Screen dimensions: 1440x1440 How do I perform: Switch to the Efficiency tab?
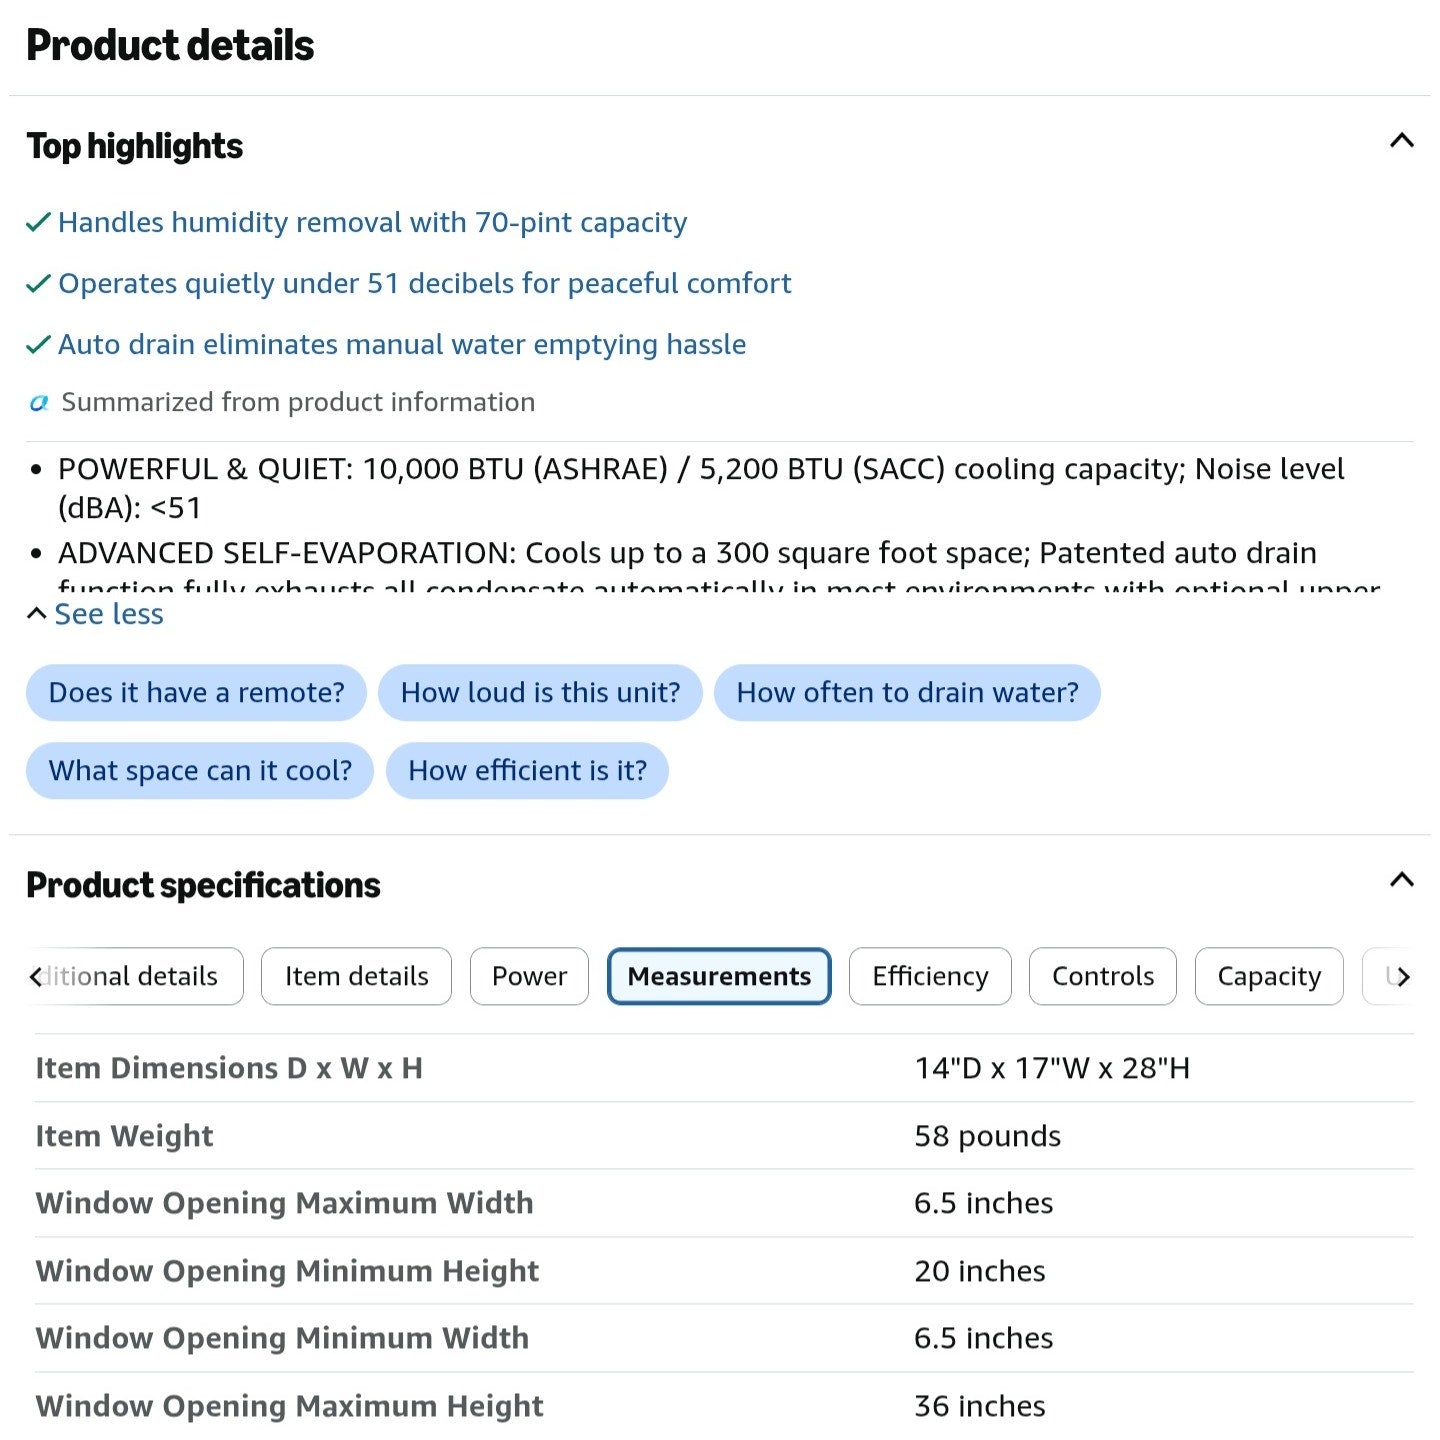pos(930,976)
